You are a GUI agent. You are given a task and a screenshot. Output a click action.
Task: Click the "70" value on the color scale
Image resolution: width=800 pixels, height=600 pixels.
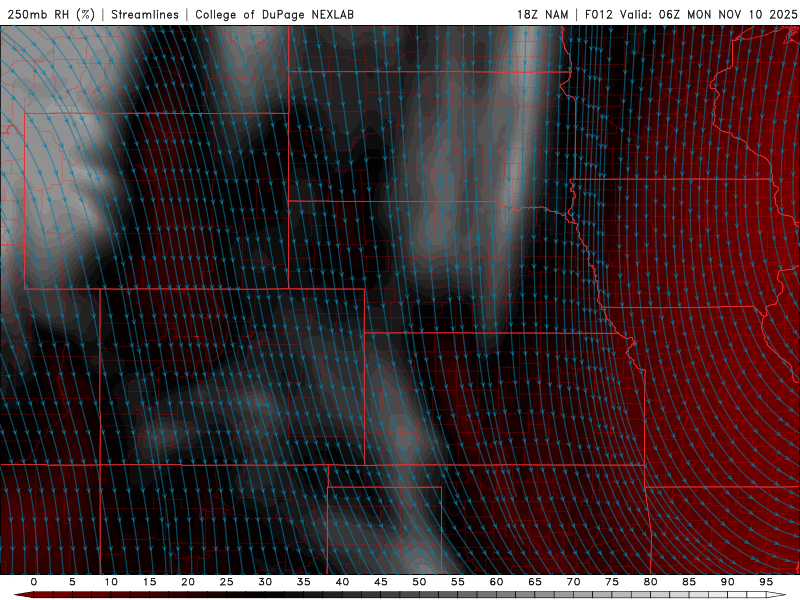[573, 582]
